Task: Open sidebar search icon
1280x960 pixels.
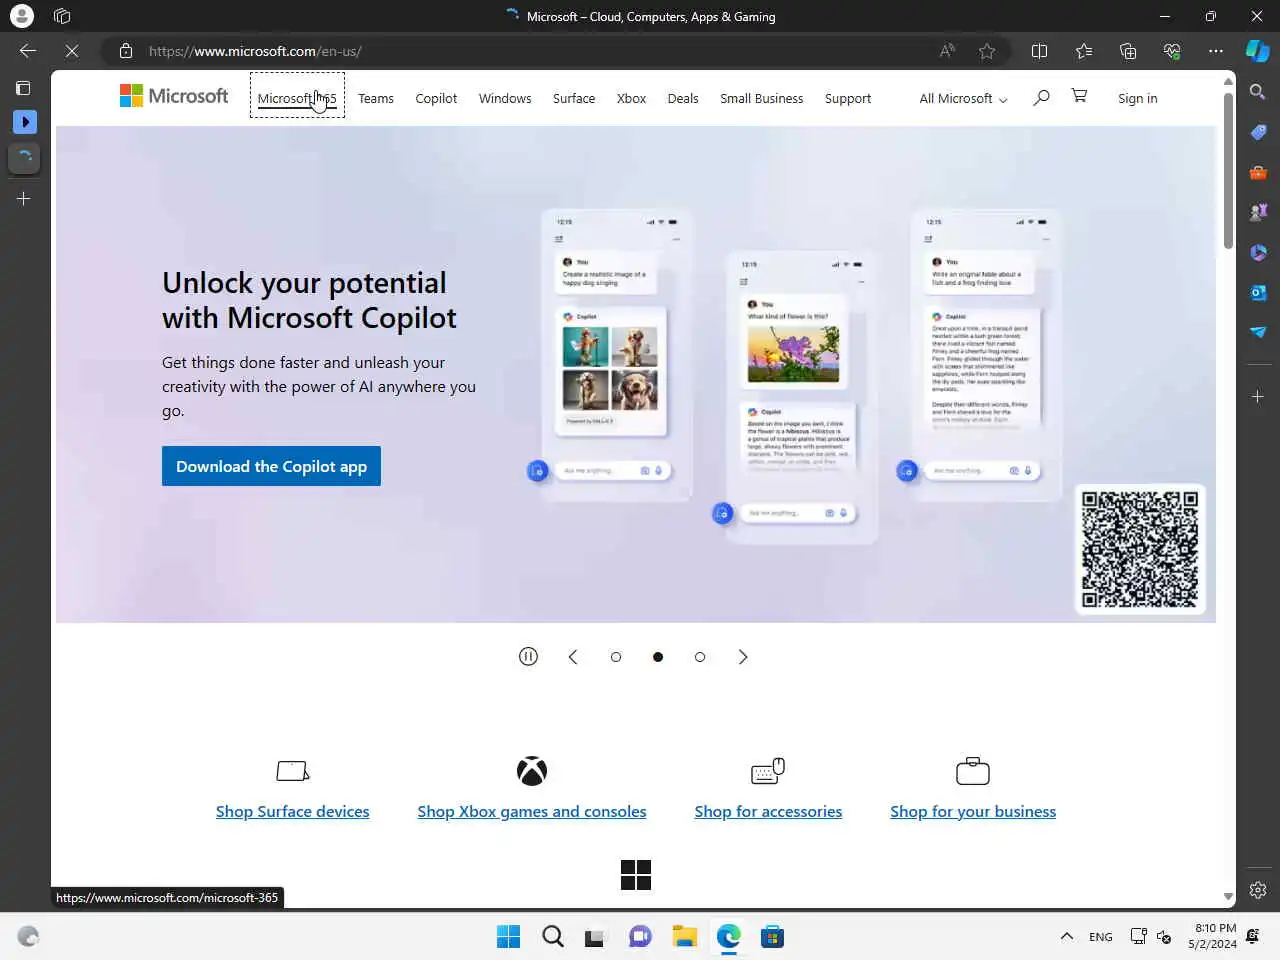Action: click(1258, 92)
